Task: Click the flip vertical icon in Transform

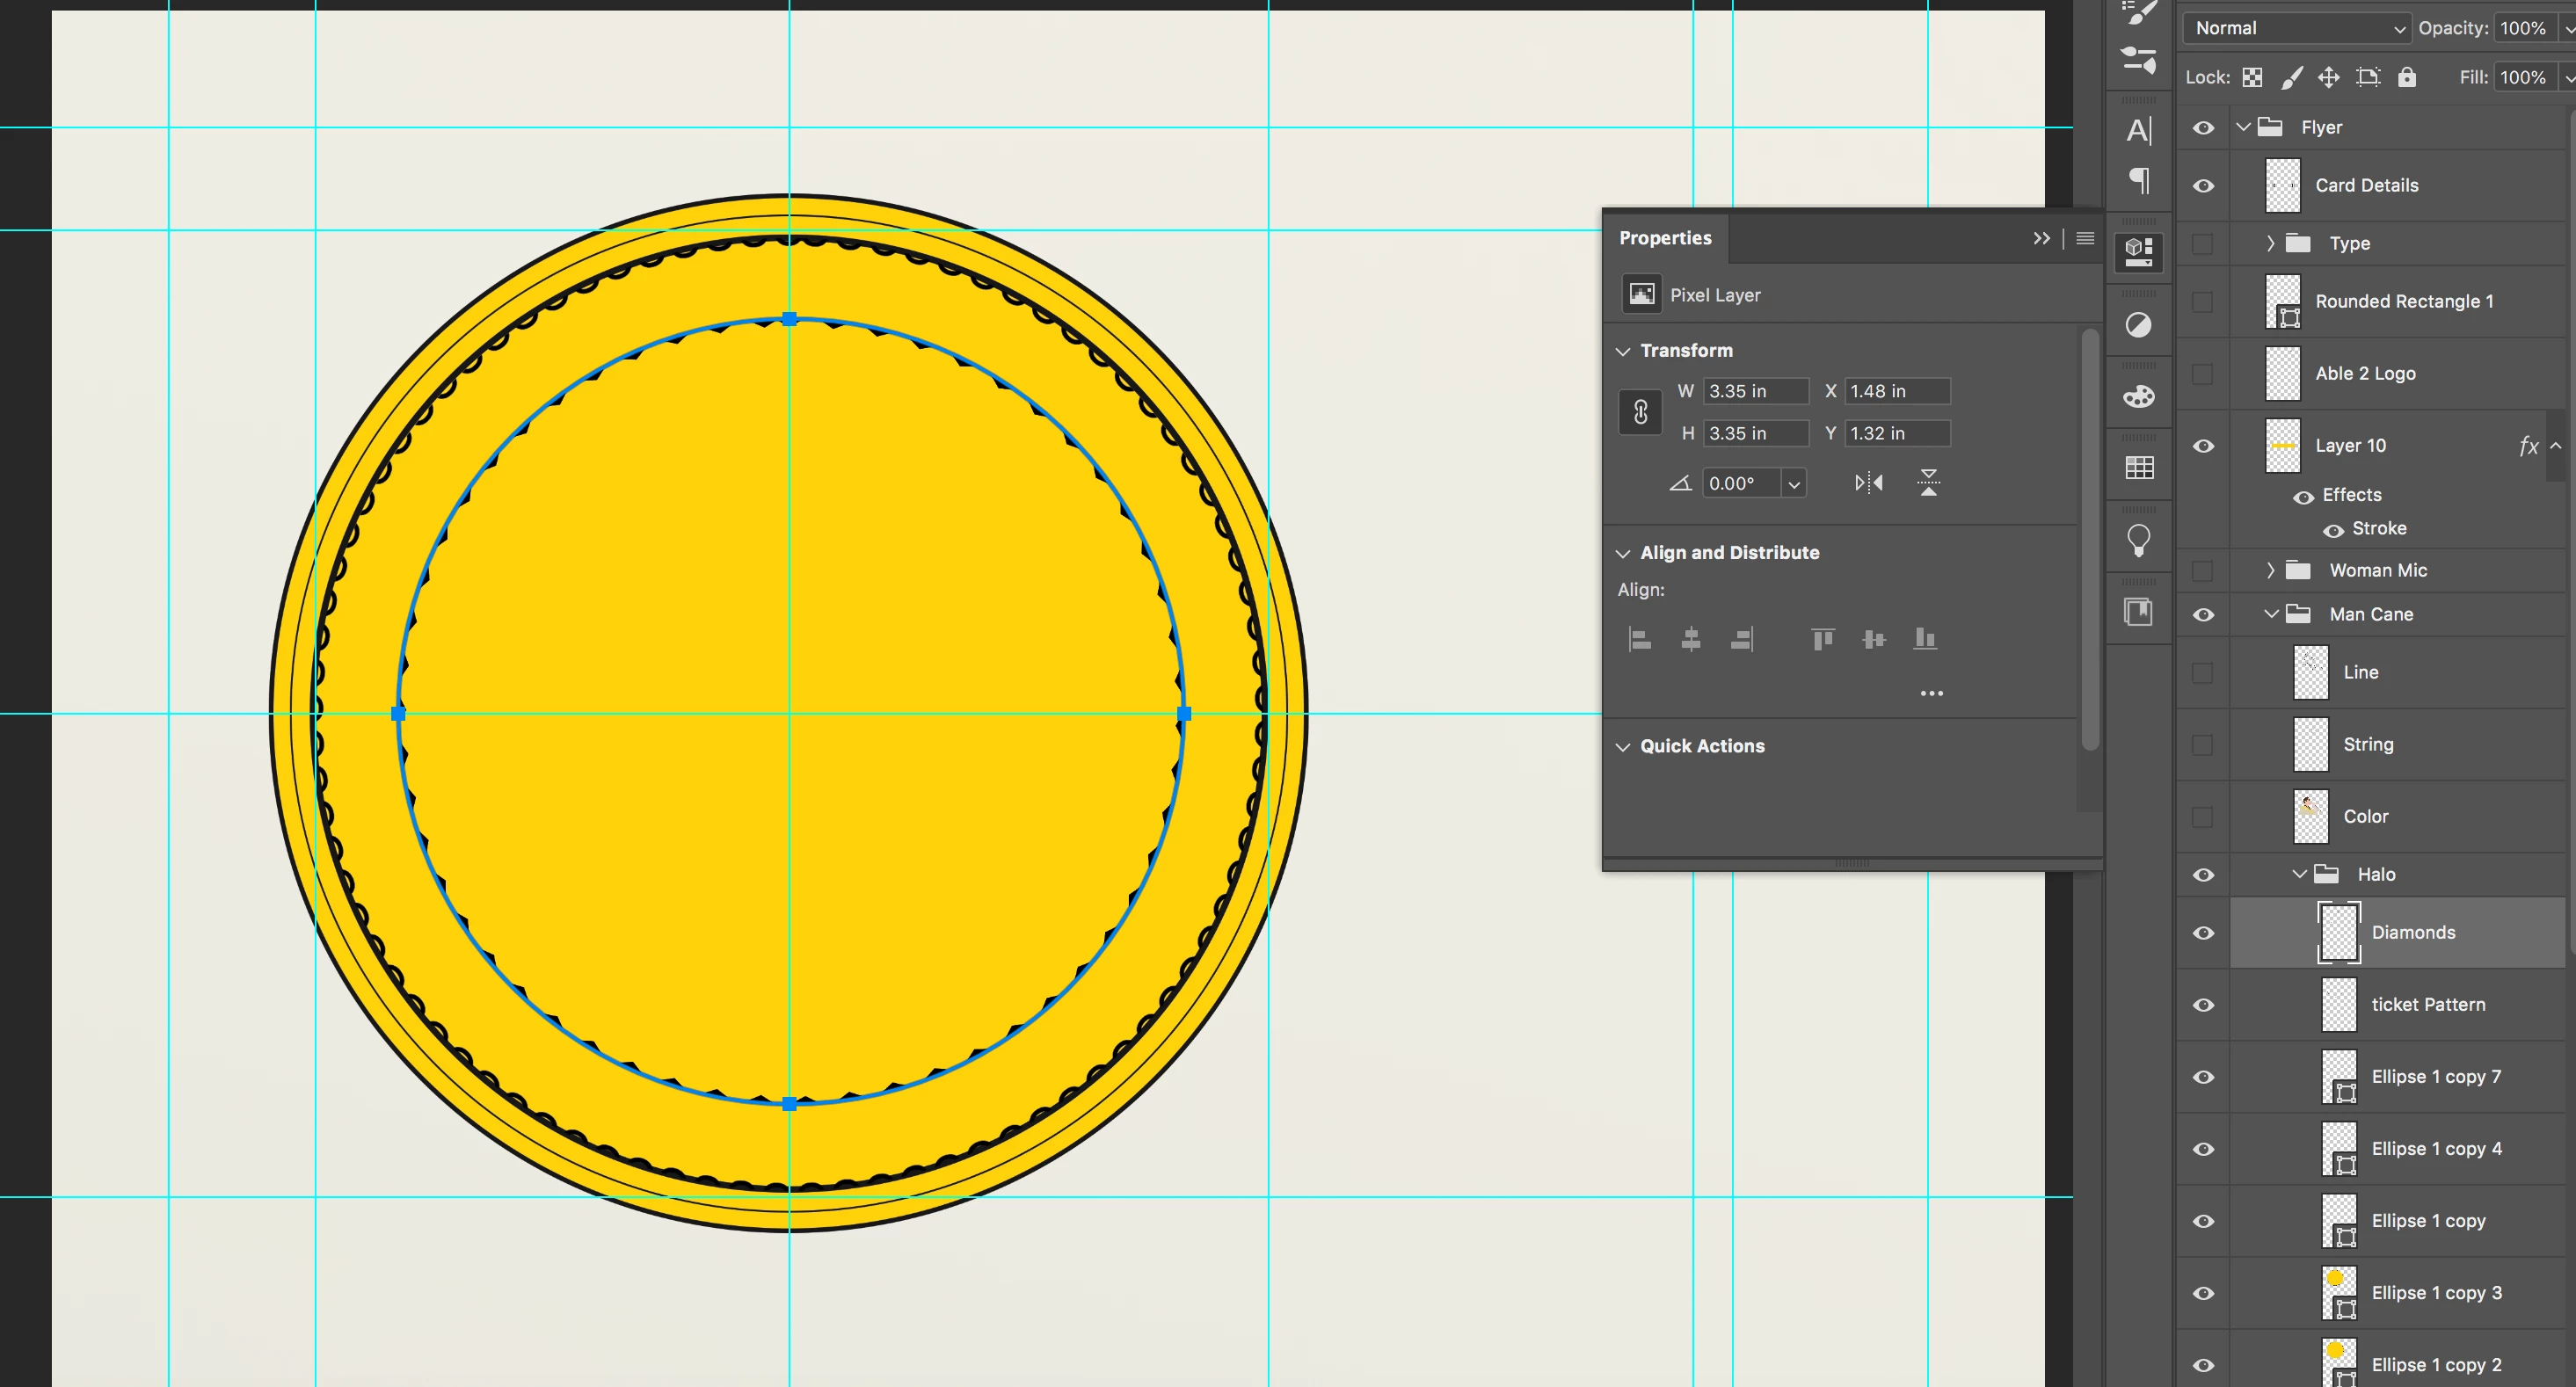Action: coord(1928,483)
